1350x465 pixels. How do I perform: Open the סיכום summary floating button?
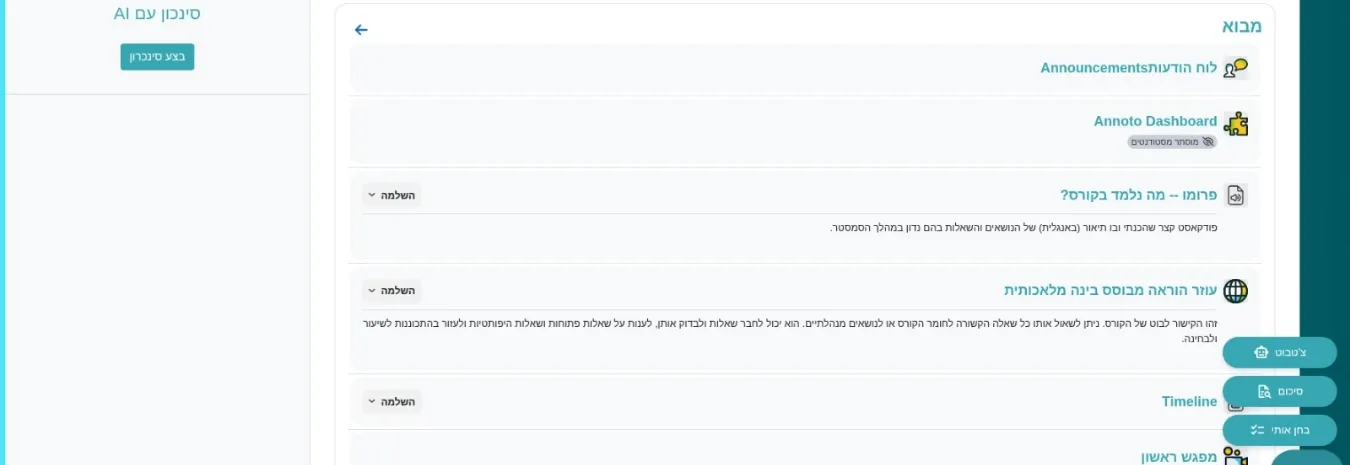(x=1279, y=391)
